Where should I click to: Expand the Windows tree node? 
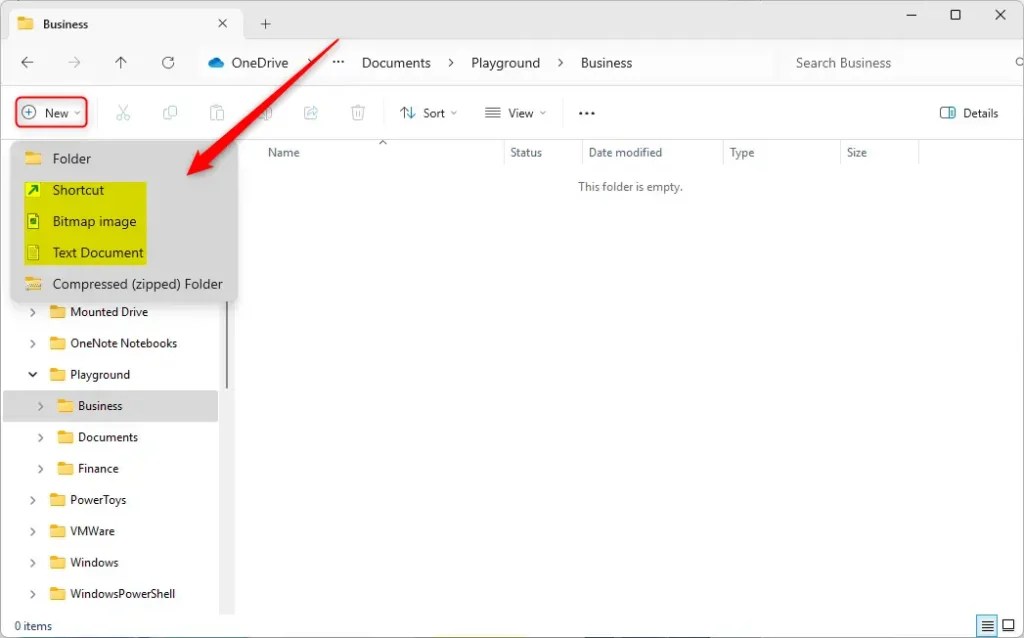(x=33, y=563)
